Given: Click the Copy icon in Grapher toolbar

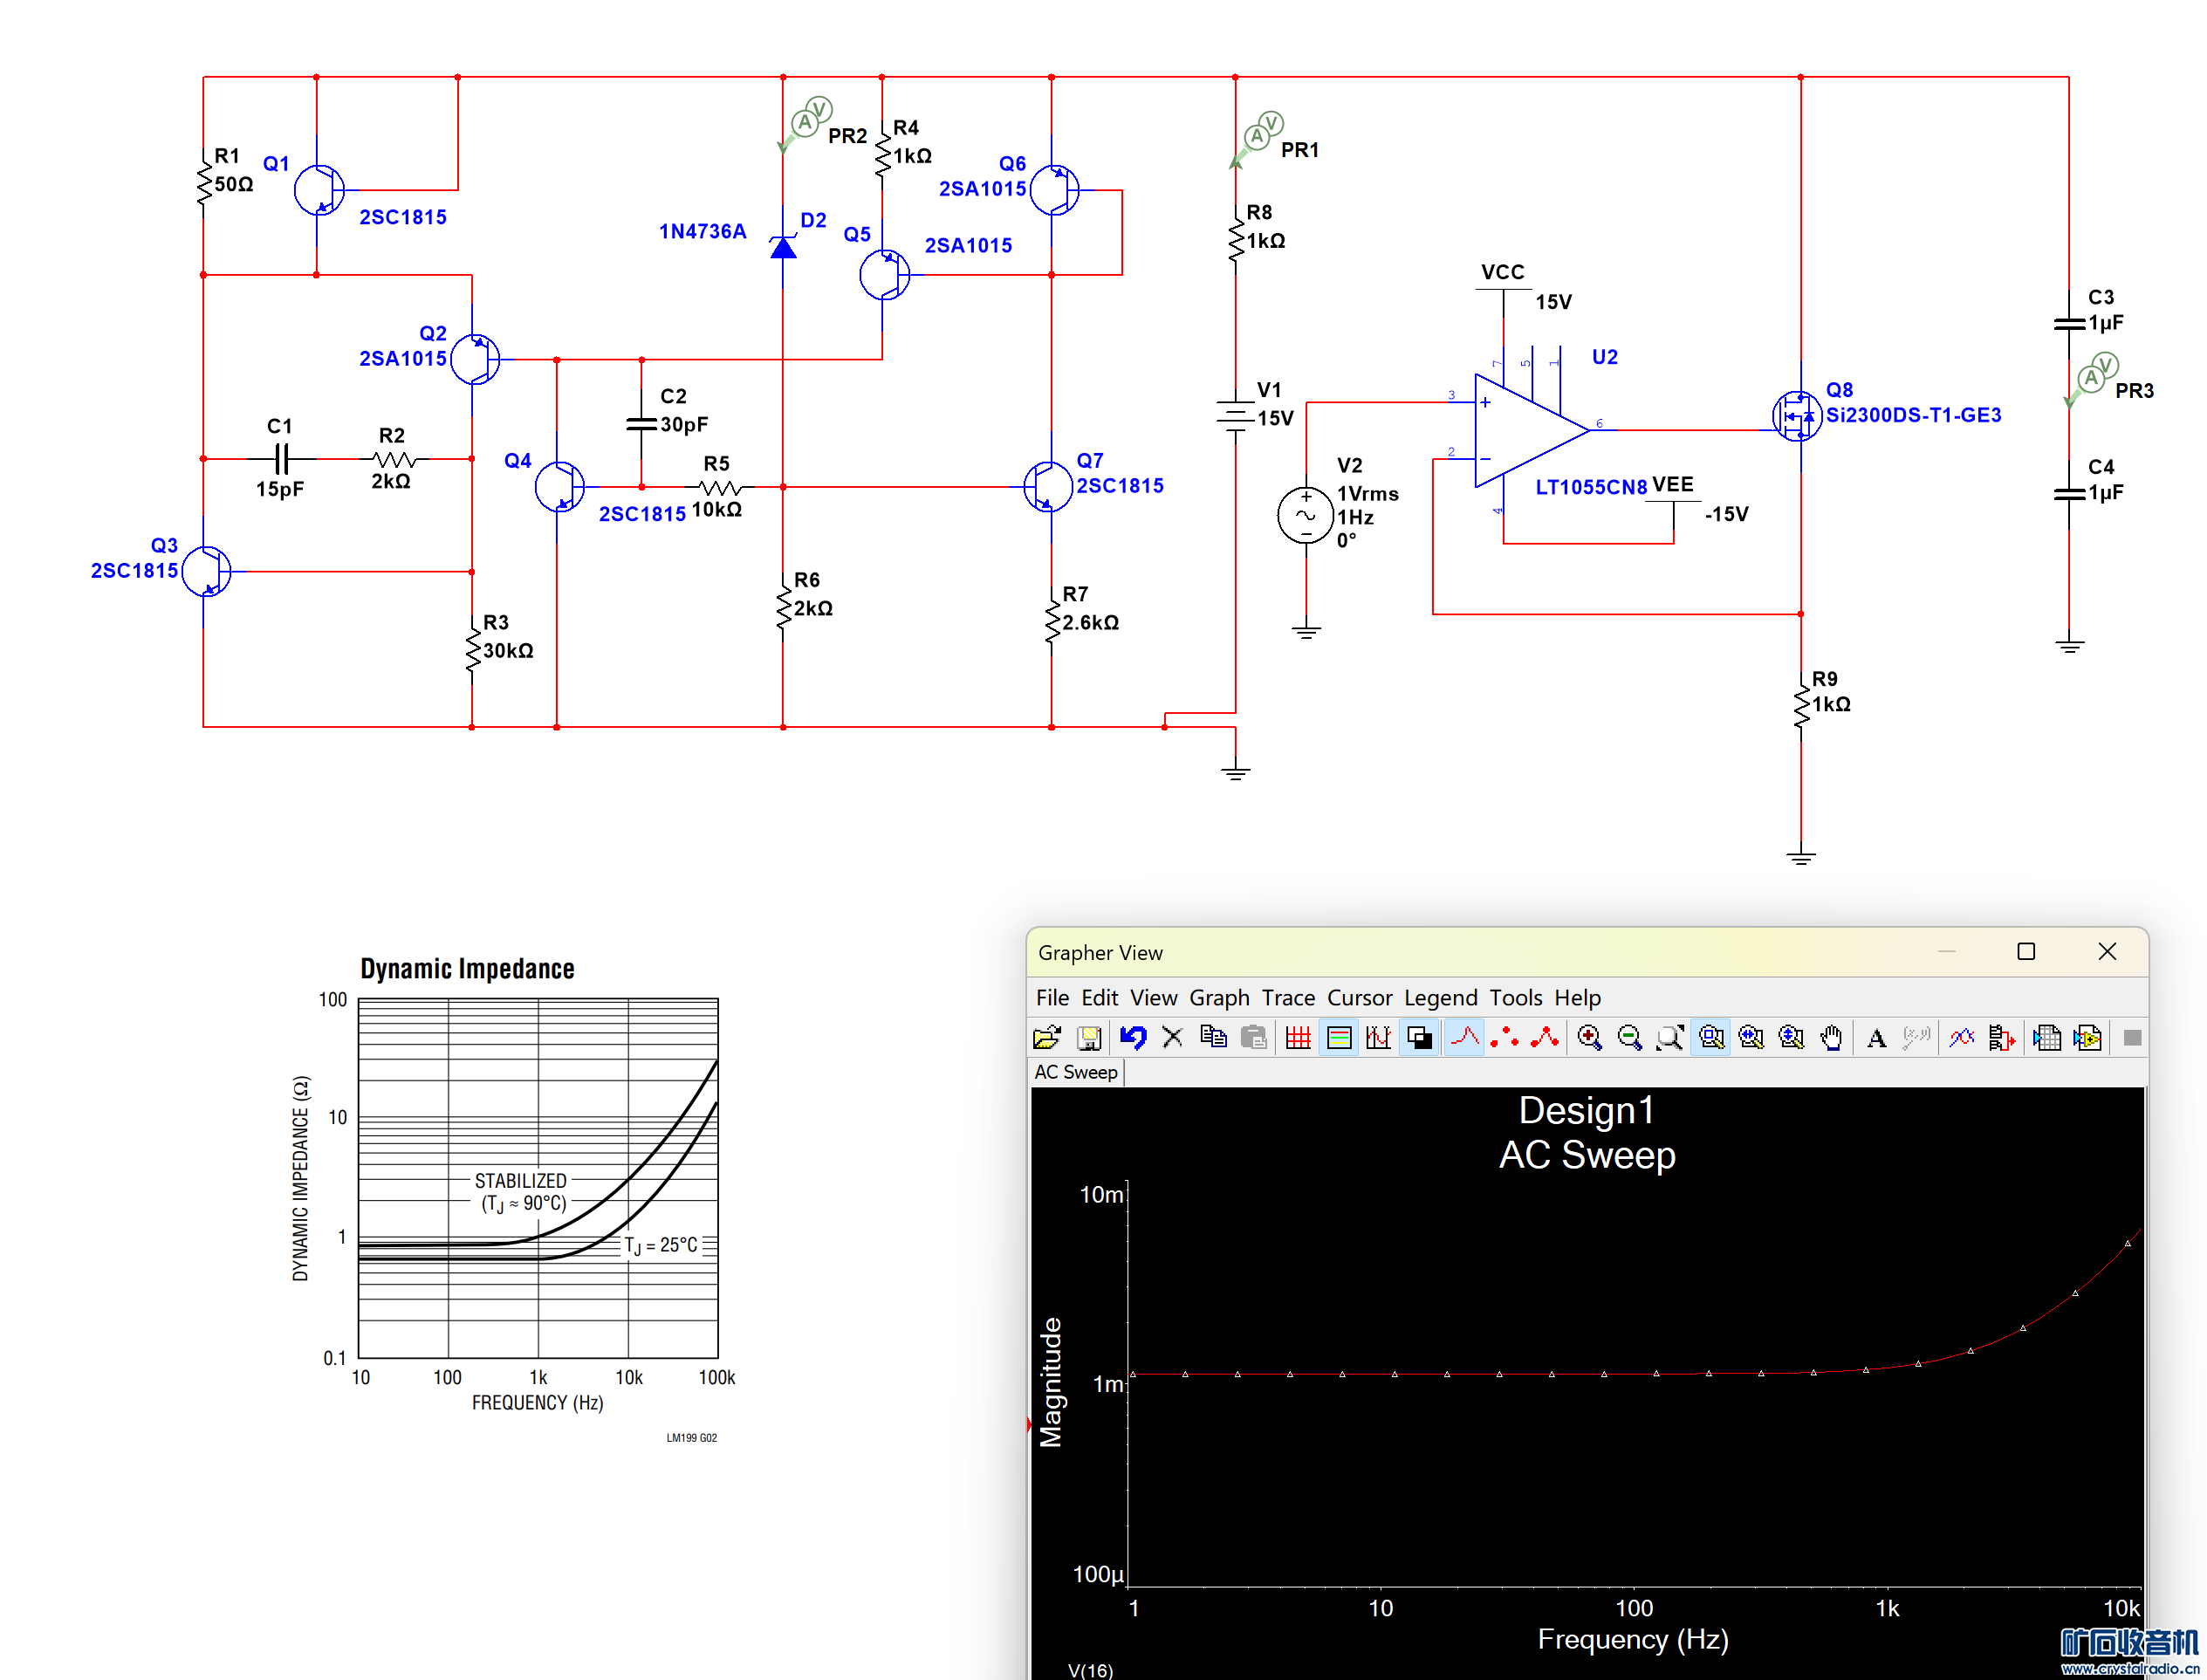Looking at the screenshot, I should [x=1213, y=1038].
